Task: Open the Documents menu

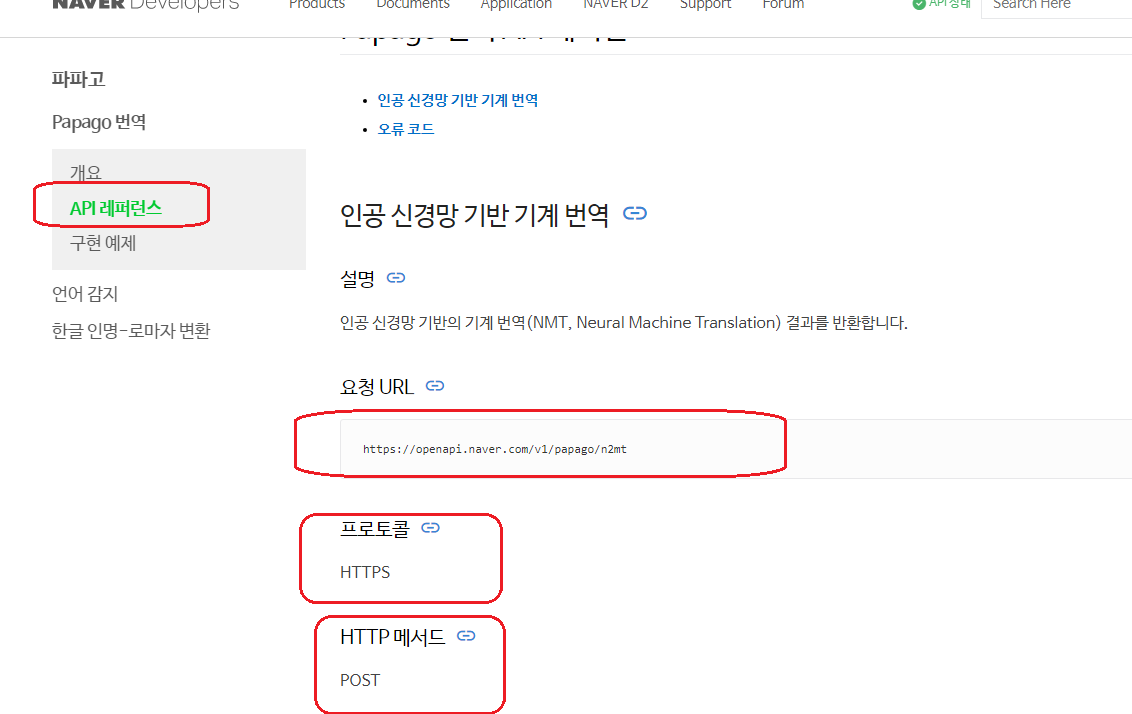Action: [413, 4]
